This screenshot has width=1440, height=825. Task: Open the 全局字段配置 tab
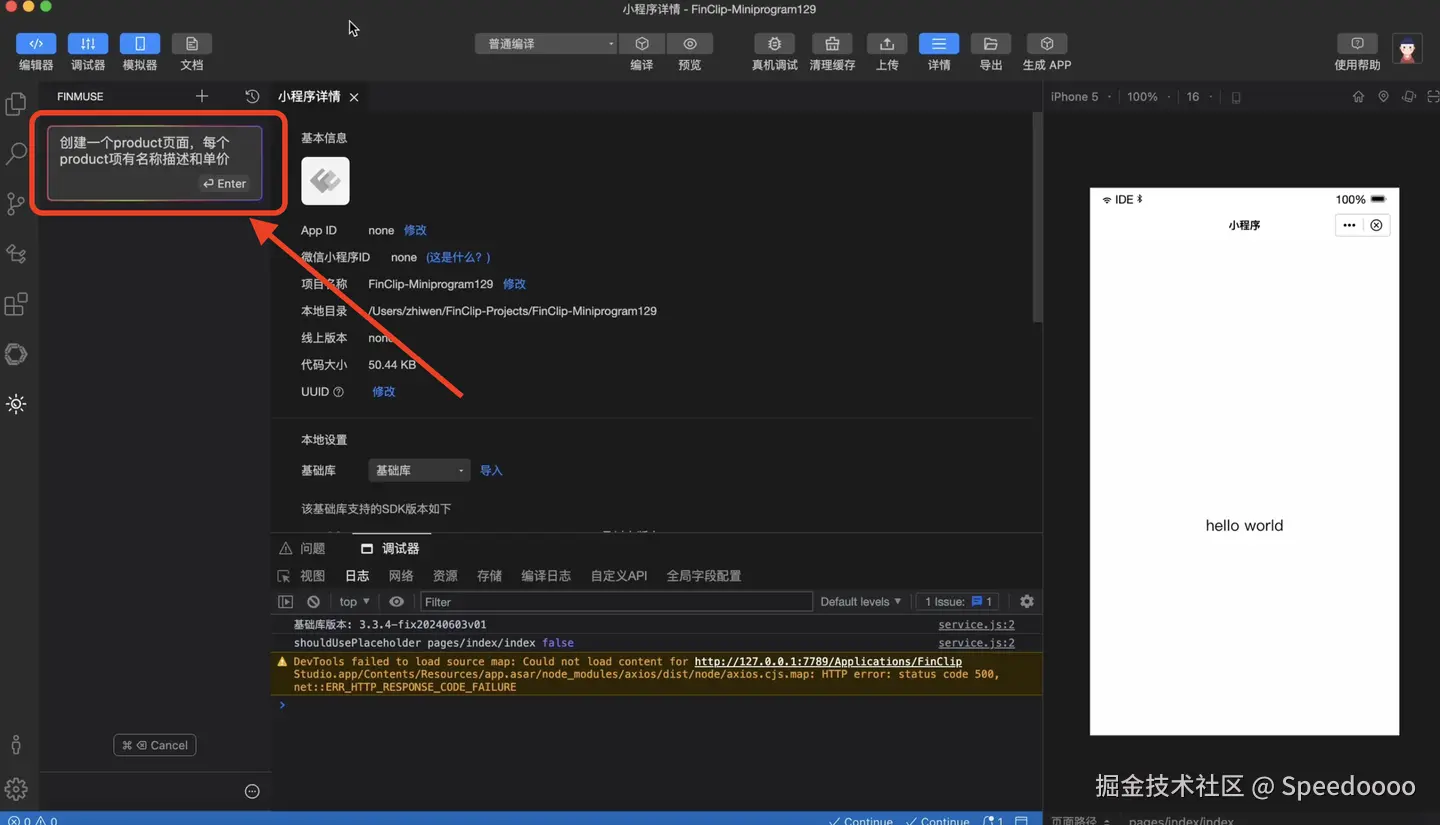[704, 576]
